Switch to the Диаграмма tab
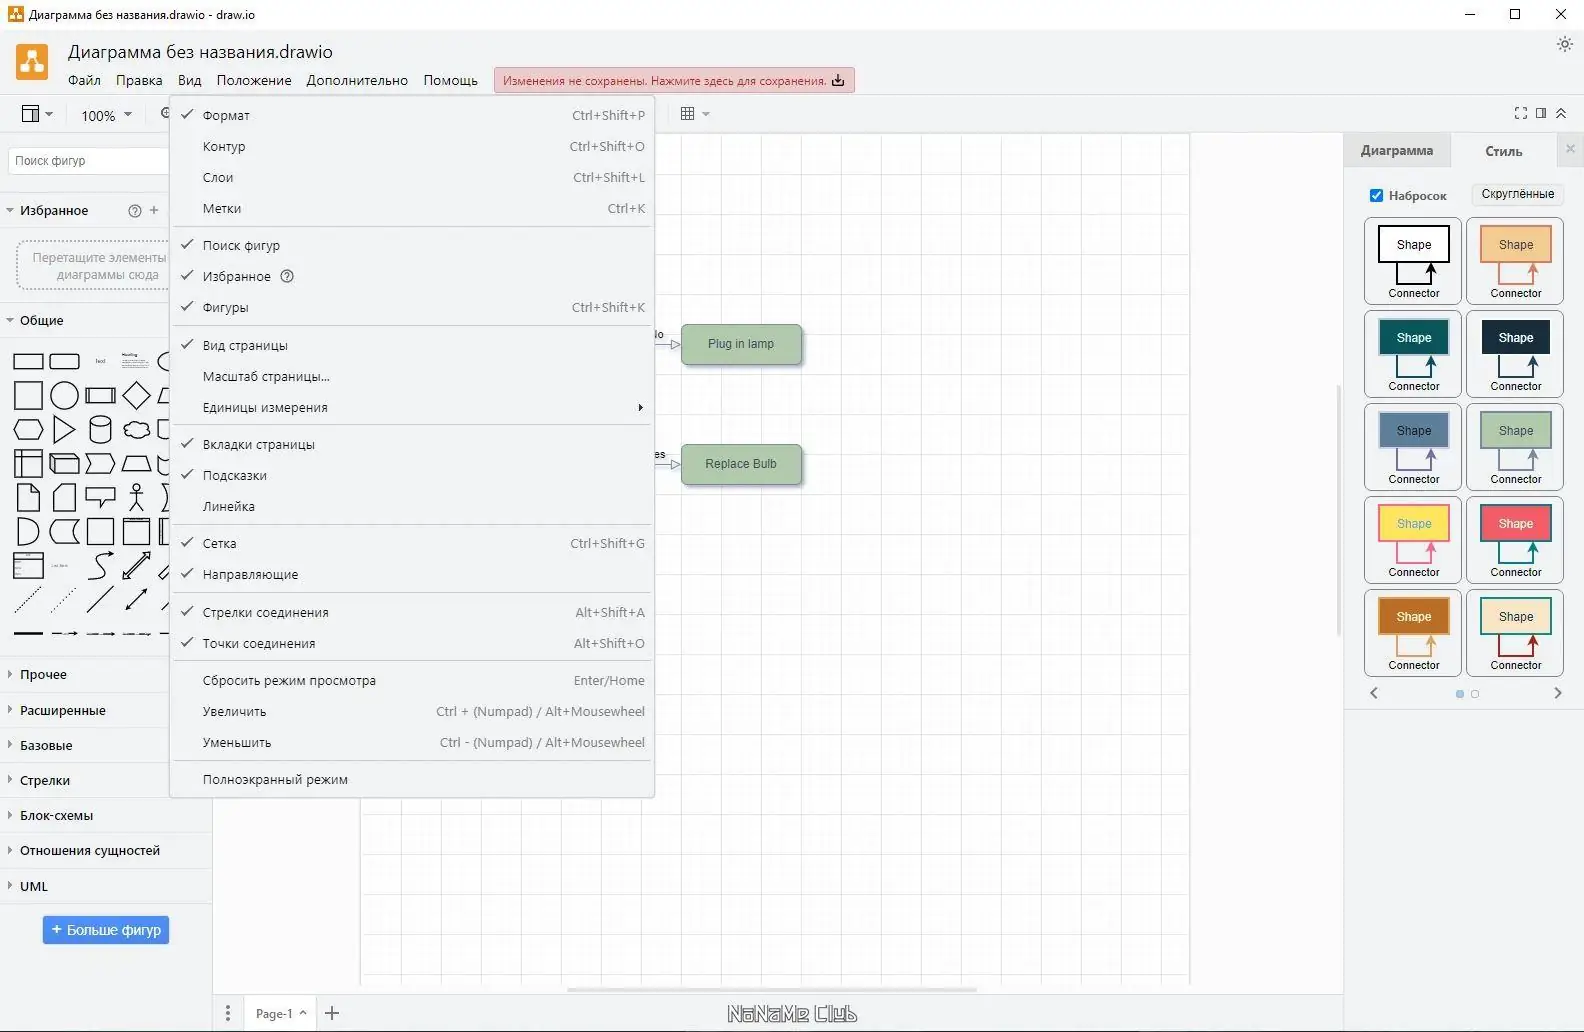This screenshot has height=1032, width=1584. pos(1396,151)
